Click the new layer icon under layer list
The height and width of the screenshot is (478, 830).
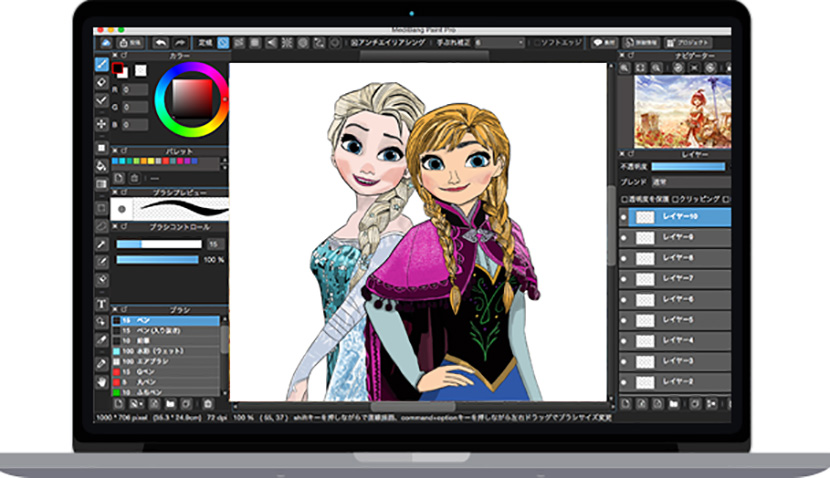click(x=626, y=404)
